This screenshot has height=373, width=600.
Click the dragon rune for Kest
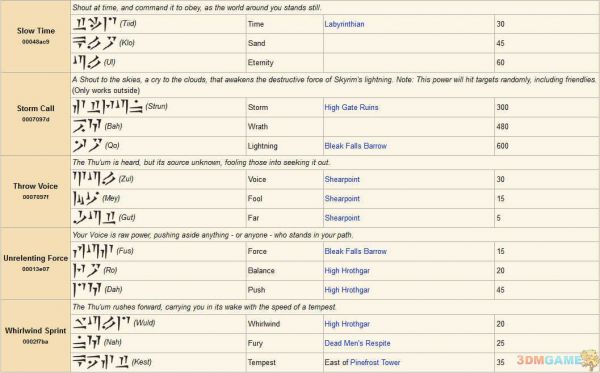[x=100, y=362]
